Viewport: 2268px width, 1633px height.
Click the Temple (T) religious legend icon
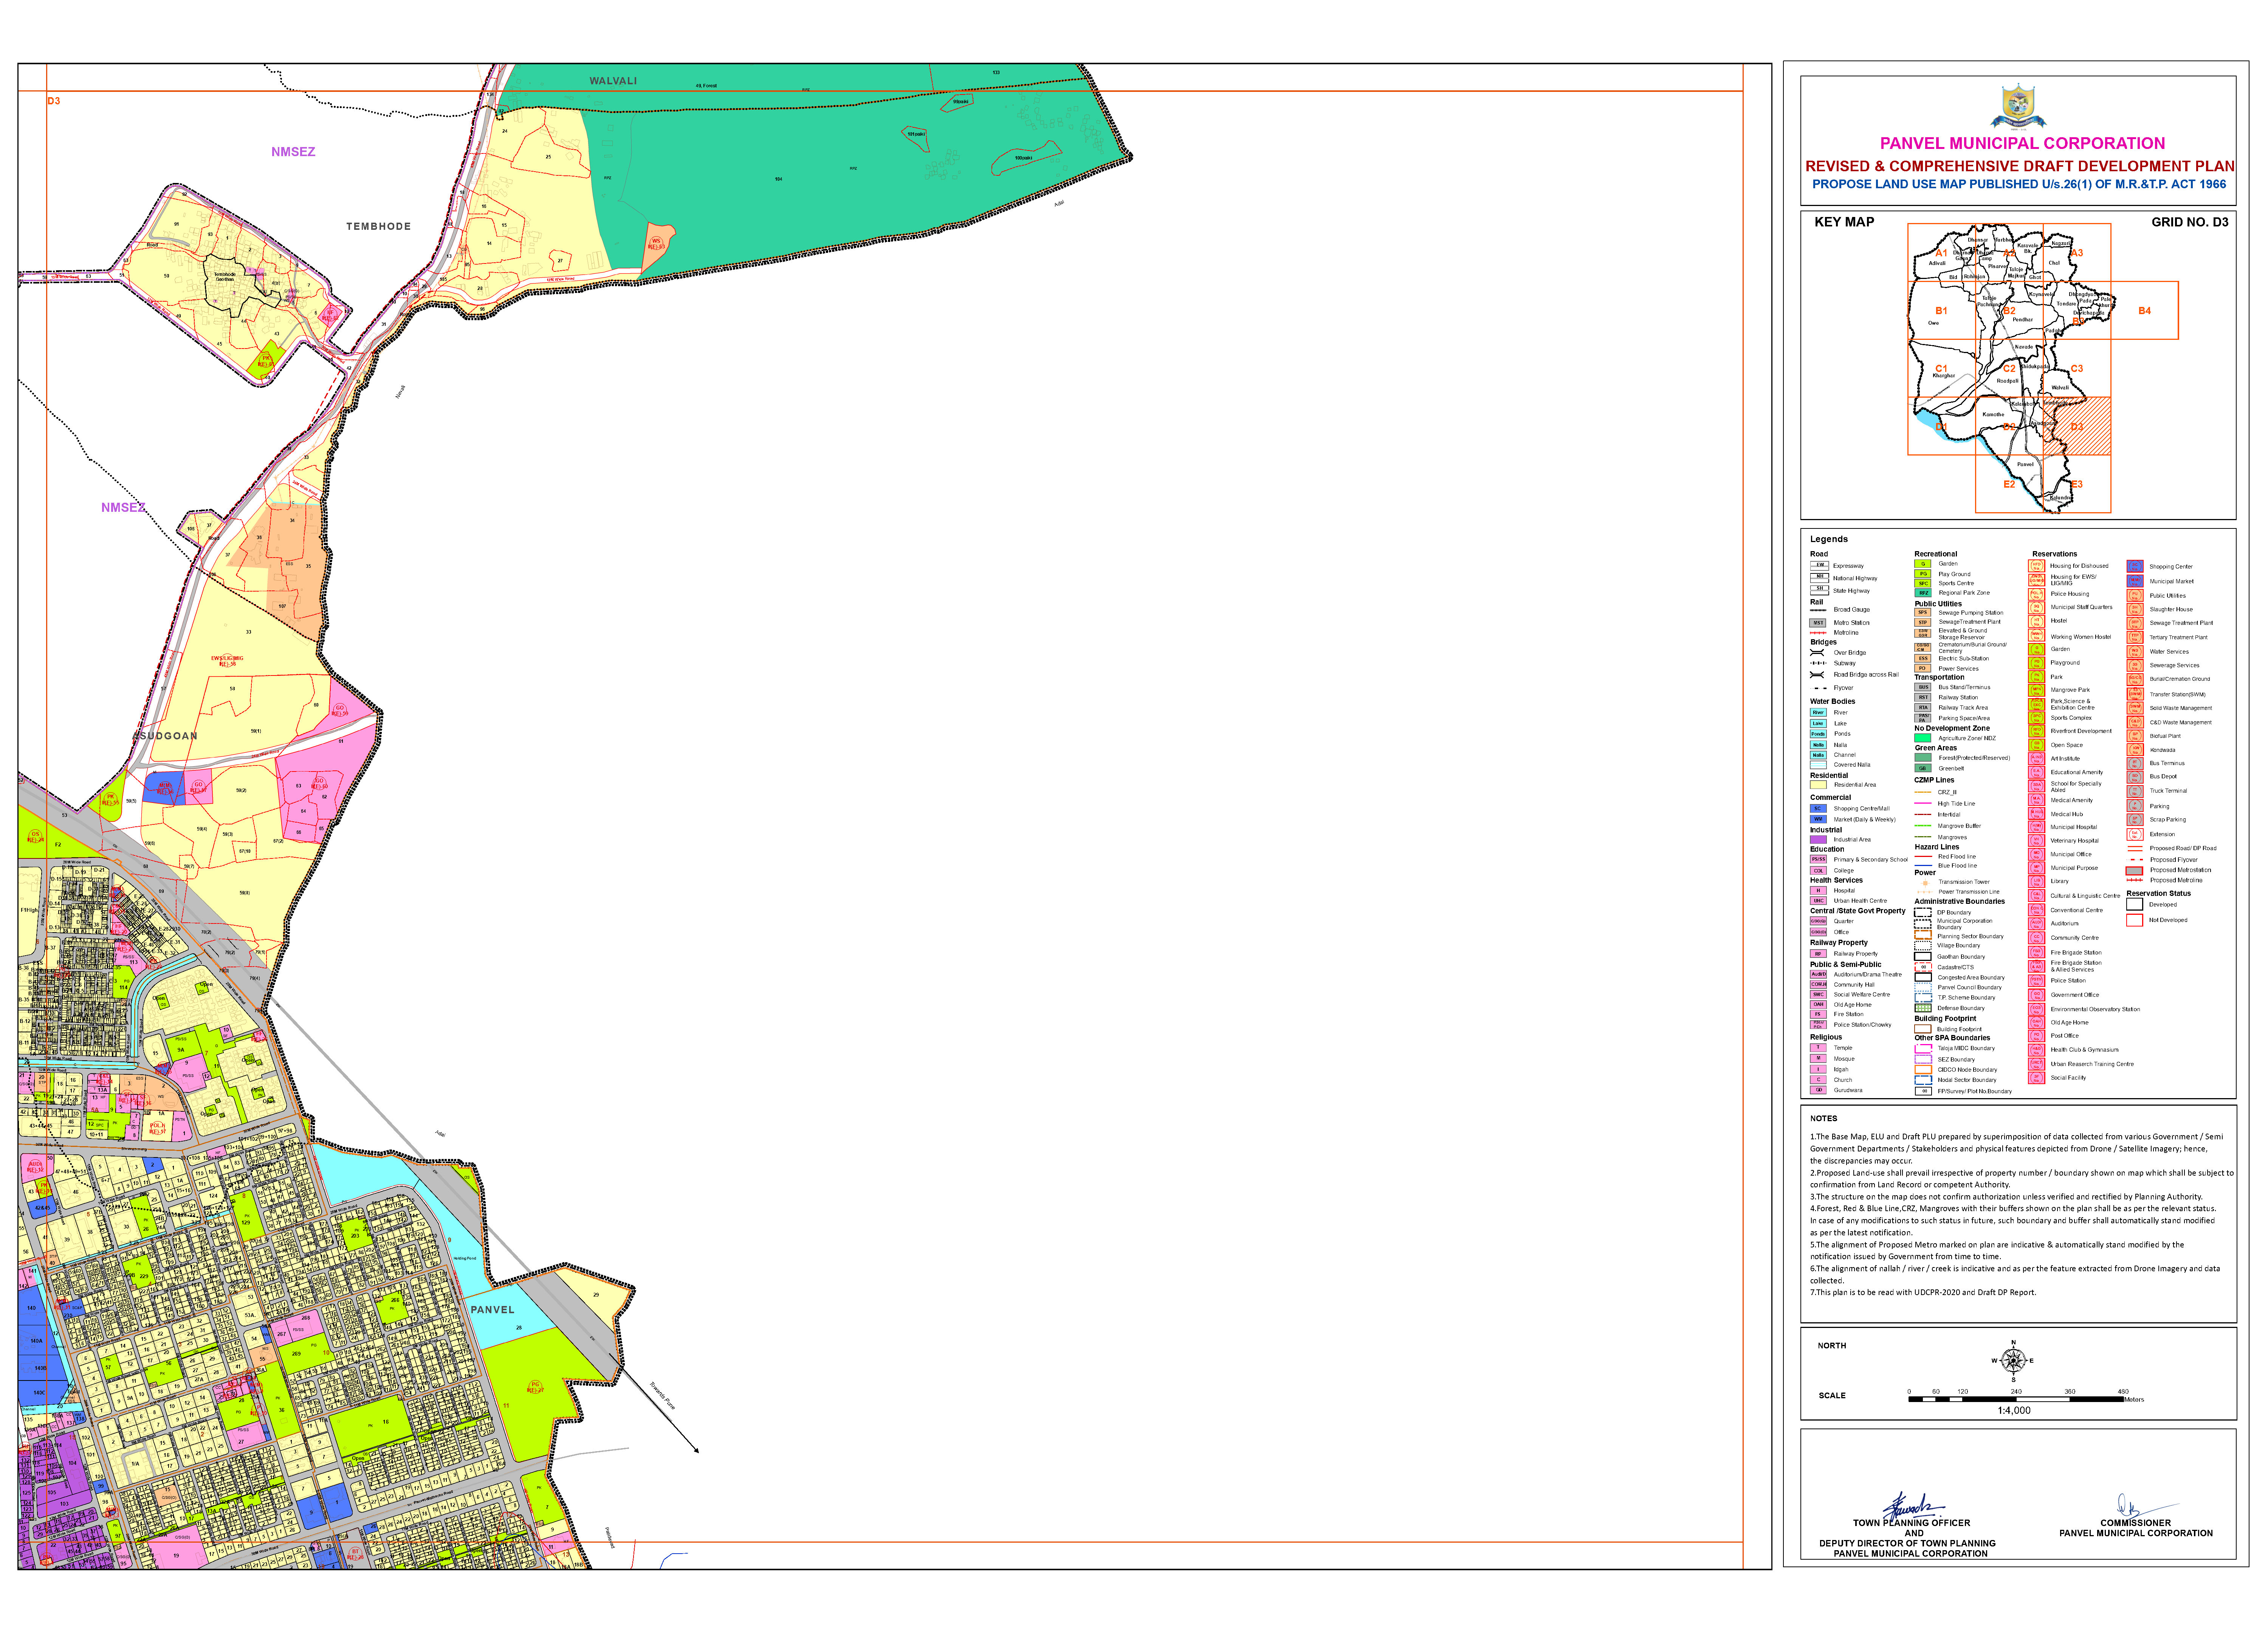tap(1818, 1048)
